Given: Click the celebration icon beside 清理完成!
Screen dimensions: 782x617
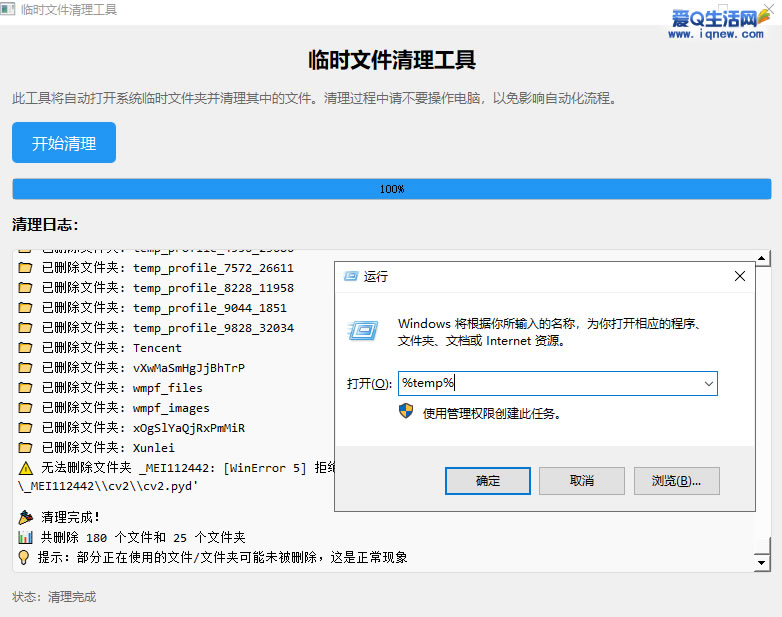Looking at the screenshot, I should click(x=26, y=517).
